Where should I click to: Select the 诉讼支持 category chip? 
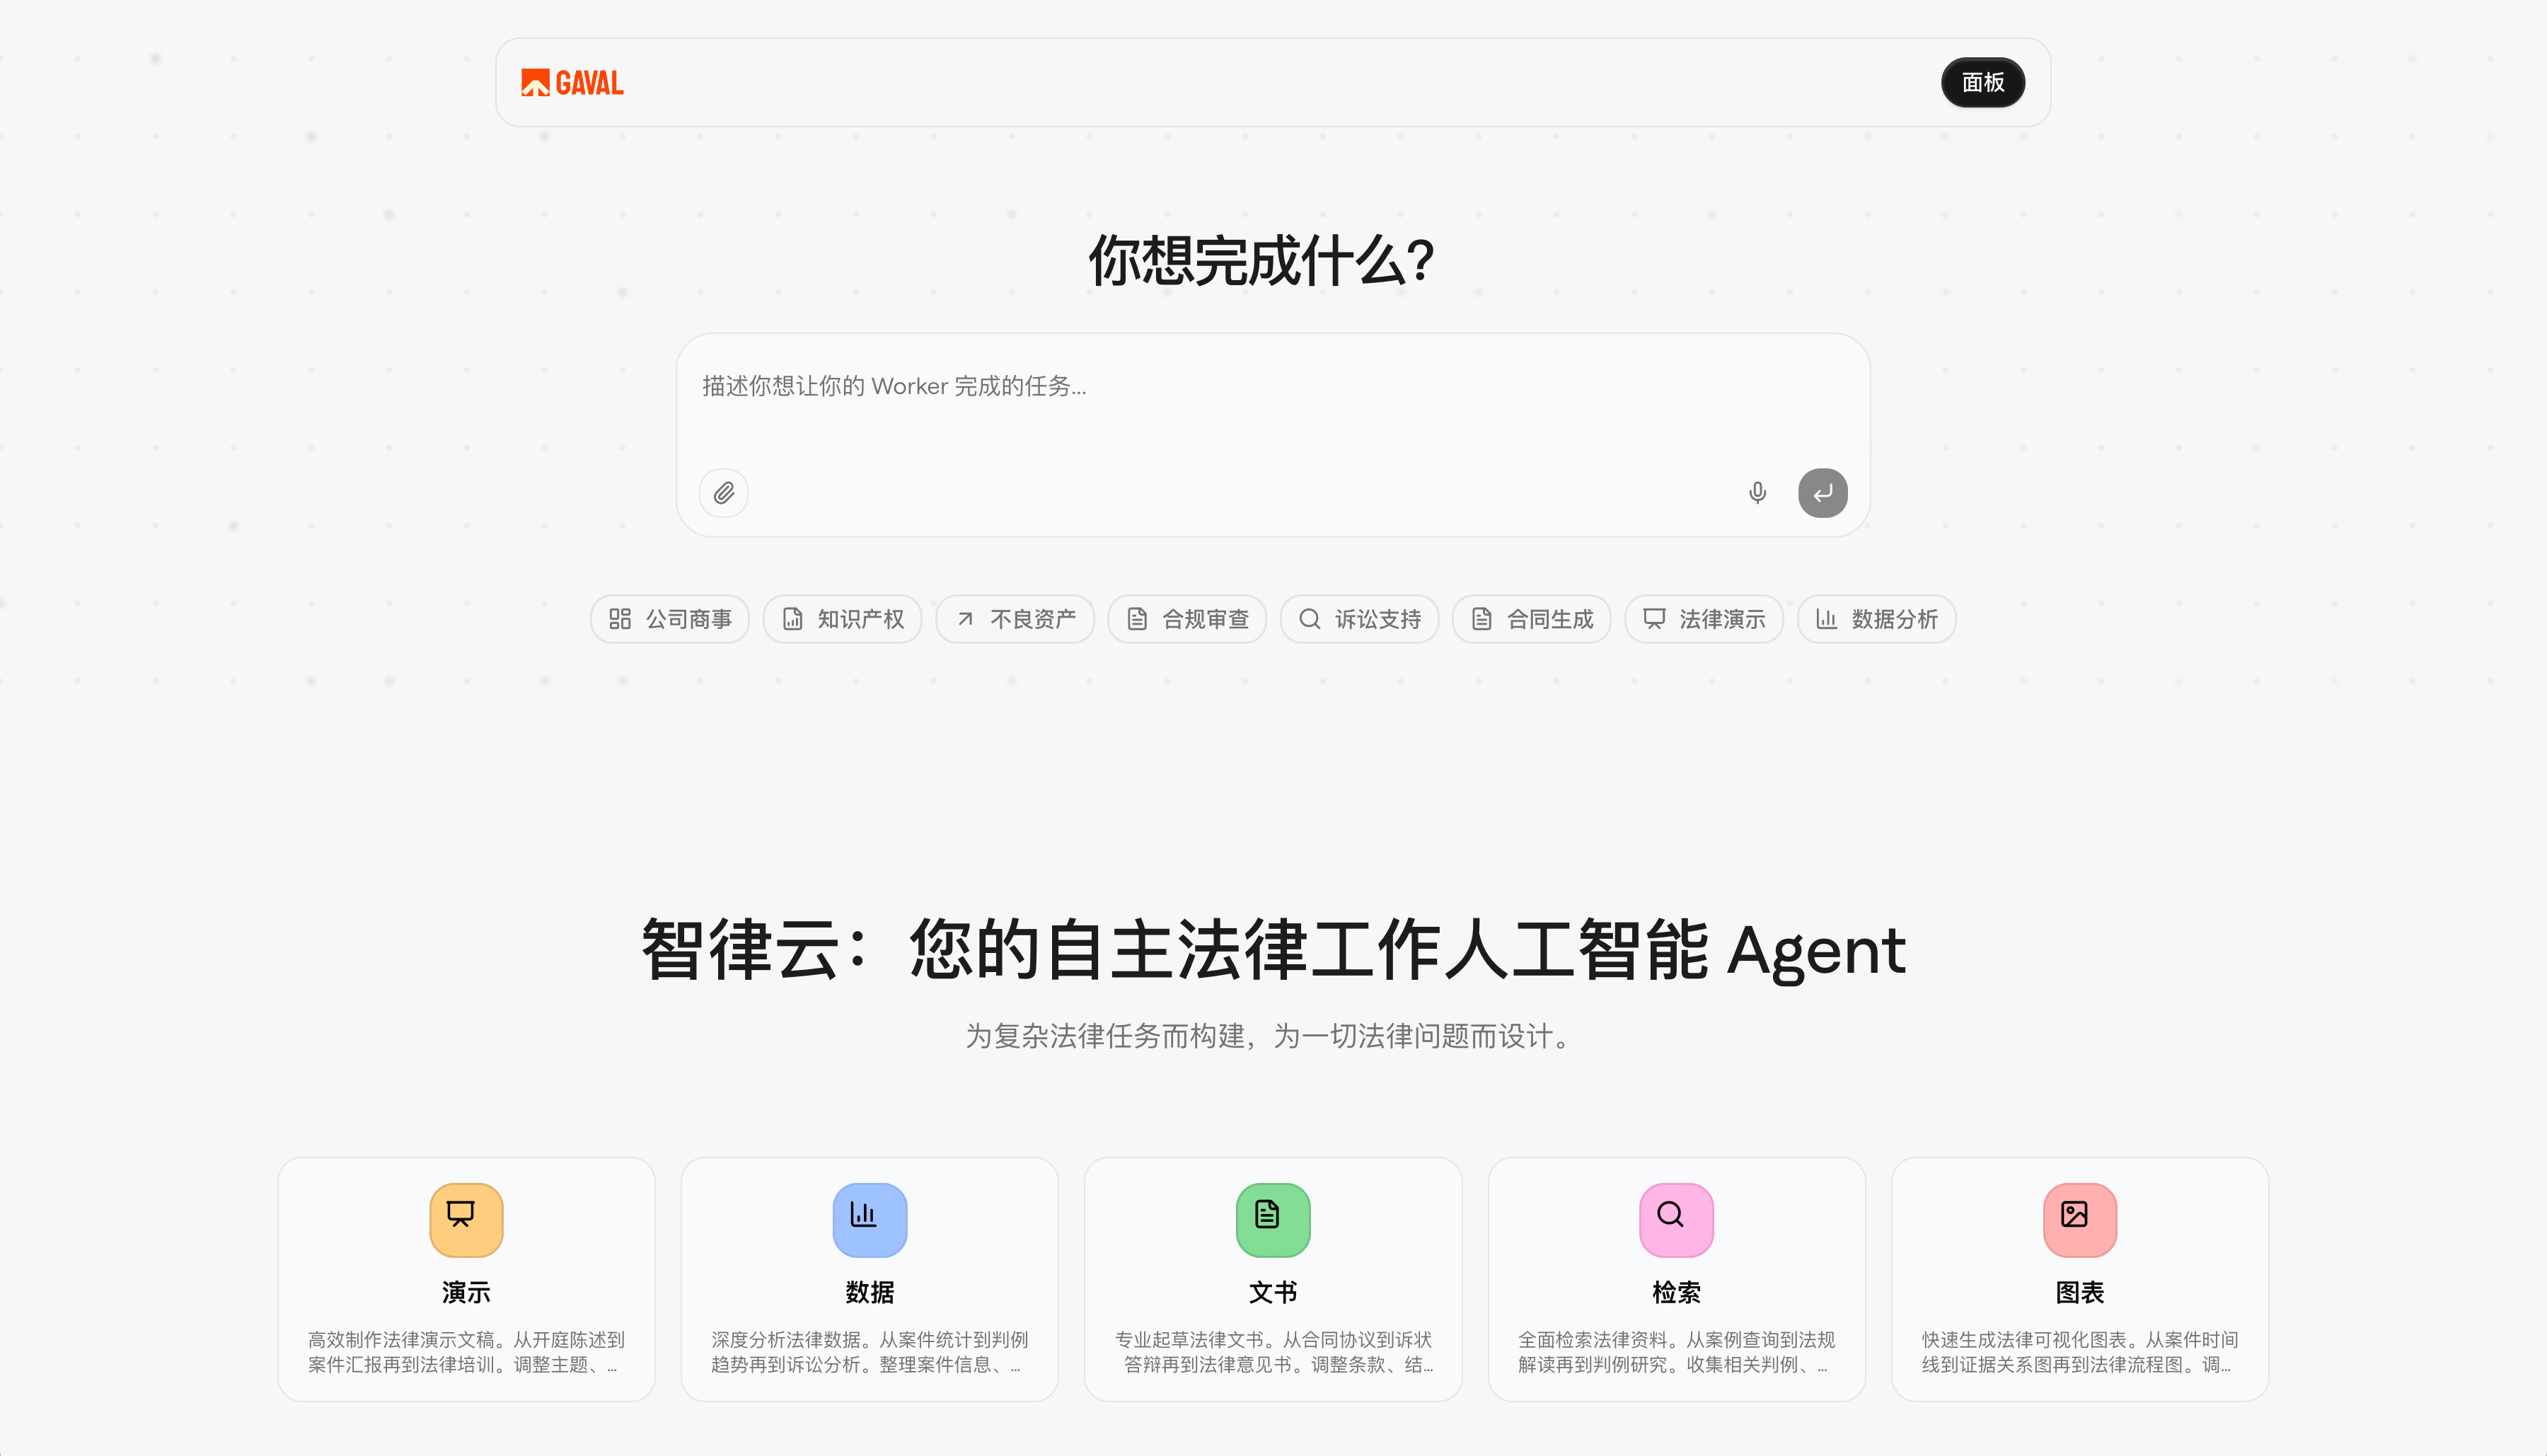pyautogui.click(x=1359, y=619)
